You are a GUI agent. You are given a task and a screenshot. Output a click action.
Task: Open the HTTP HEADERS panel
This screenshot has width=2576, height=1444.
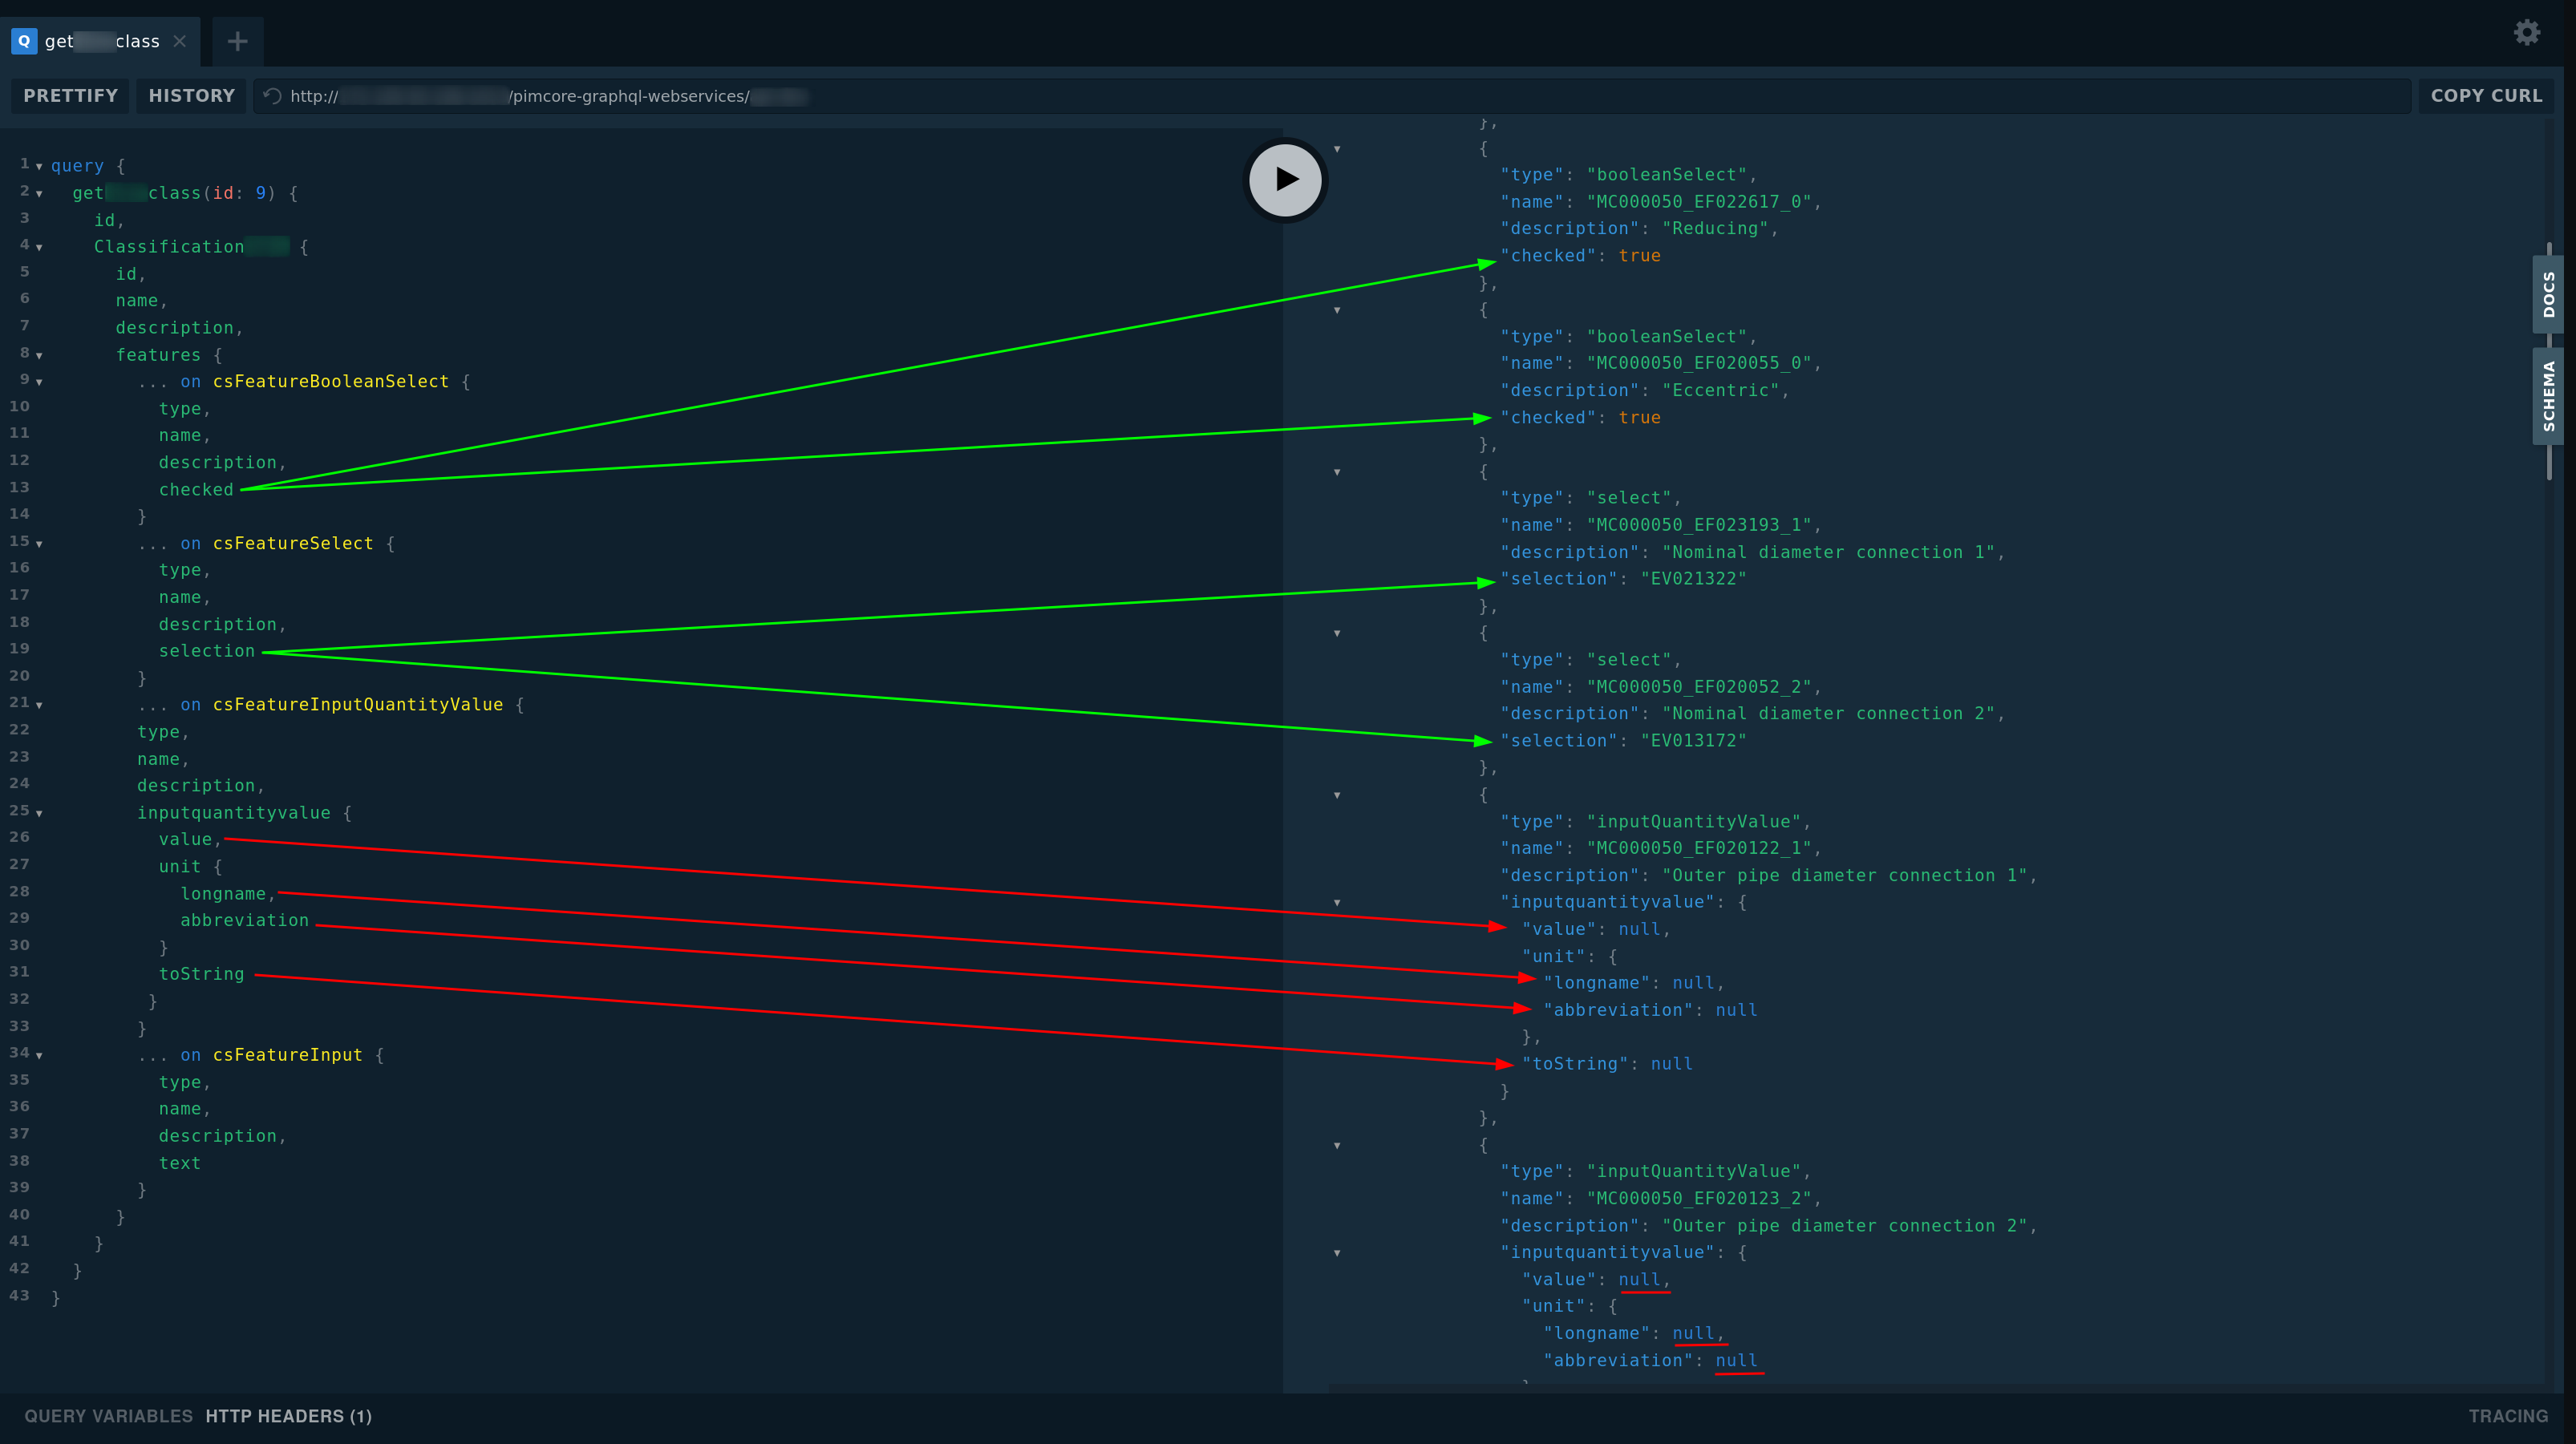tap(288, 1416)
